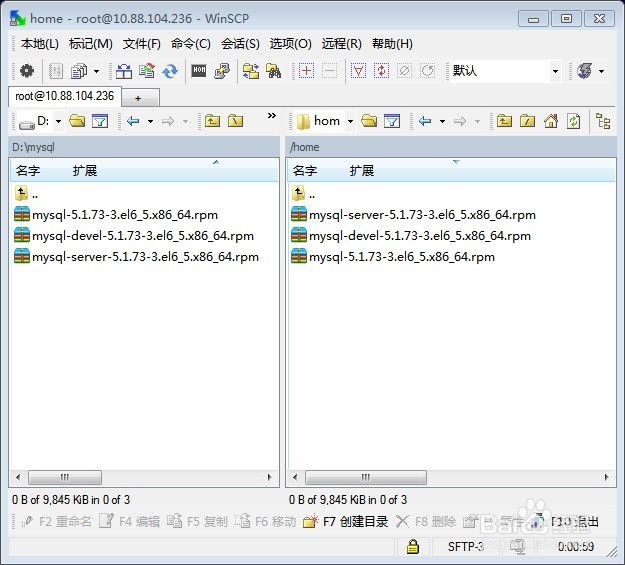Viewport: 625px width, 565px height.
Task: Go to local parent directory icon
Action: coord(212,120)
